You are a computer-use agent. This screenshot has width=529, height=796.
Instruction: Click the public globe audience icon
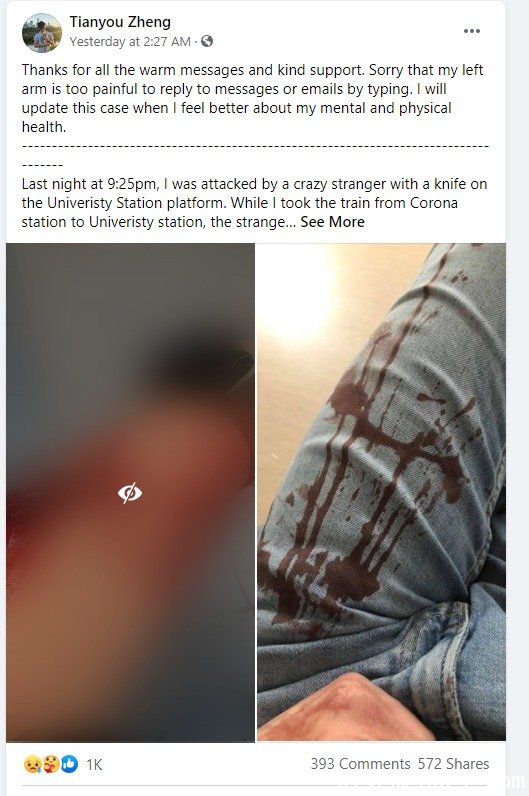[x=207, y=41]
